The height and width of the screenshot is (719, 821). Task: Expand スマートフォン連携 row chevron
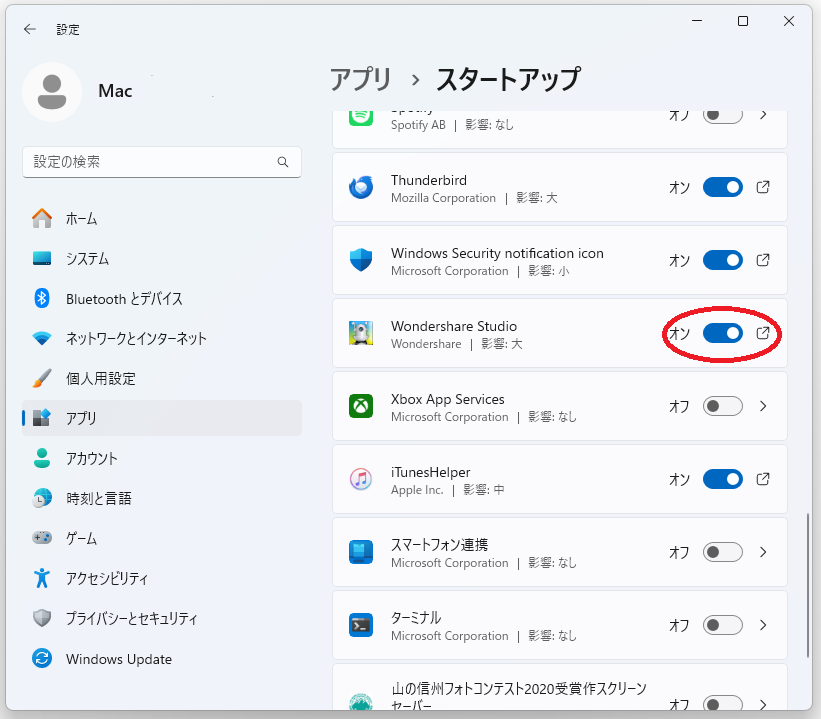click(x=763, y=552)
